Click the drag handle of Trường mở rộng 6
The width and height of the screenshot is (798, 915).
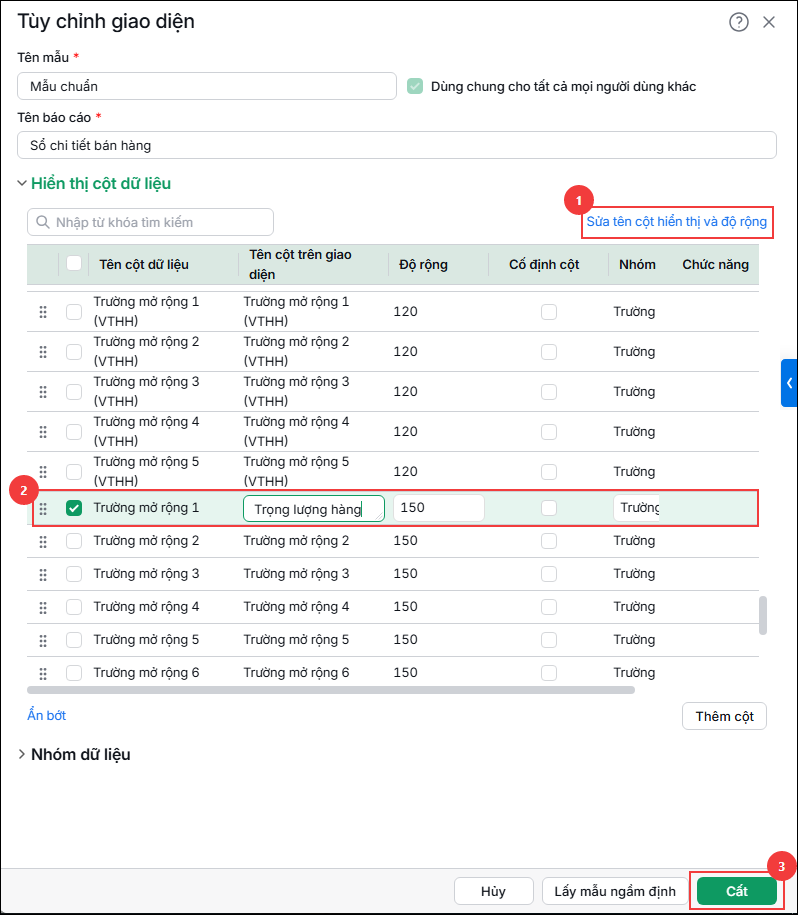[43, 673]
